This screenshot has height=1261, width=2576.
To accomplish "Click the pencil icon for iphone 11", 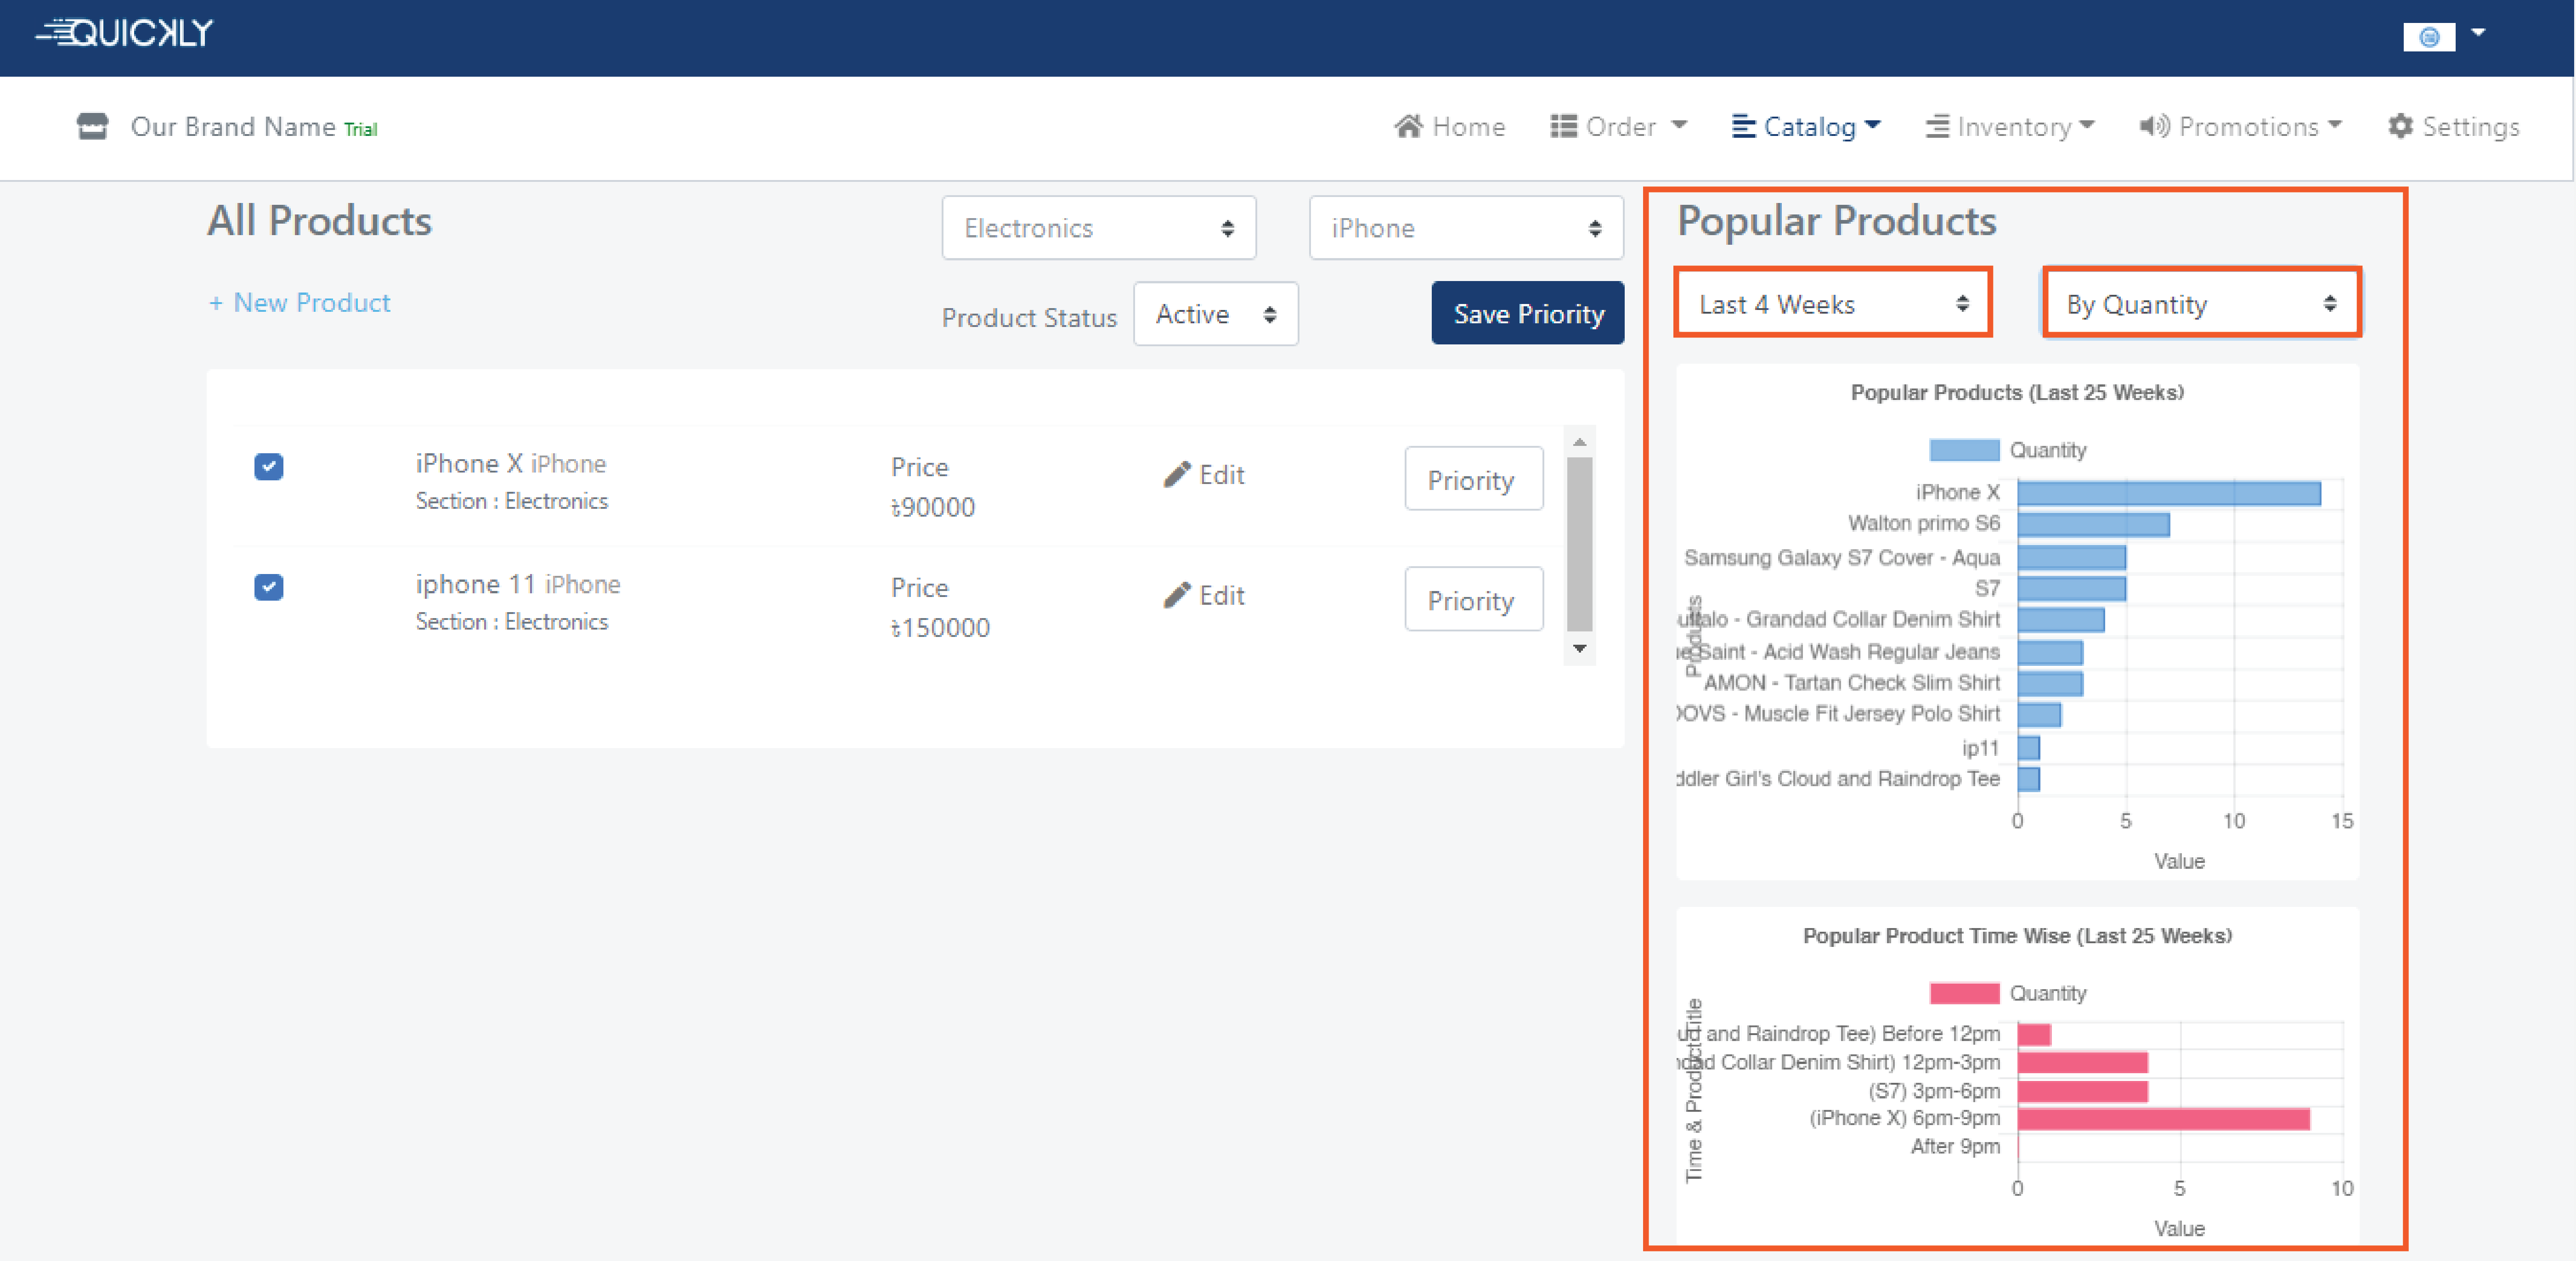I will pyautogui.click(x=1177, y=596).
